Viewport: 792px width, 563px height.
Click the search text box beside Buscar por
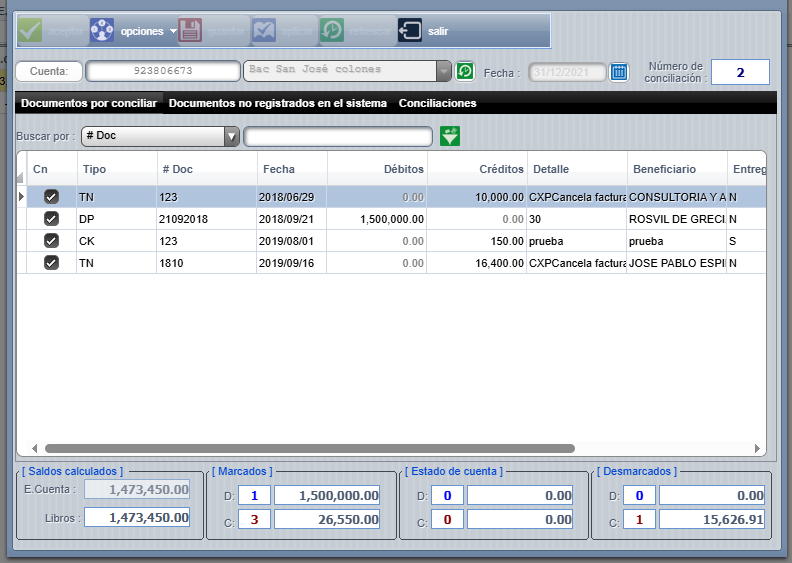pyautogui.click(x=338, y=136)
